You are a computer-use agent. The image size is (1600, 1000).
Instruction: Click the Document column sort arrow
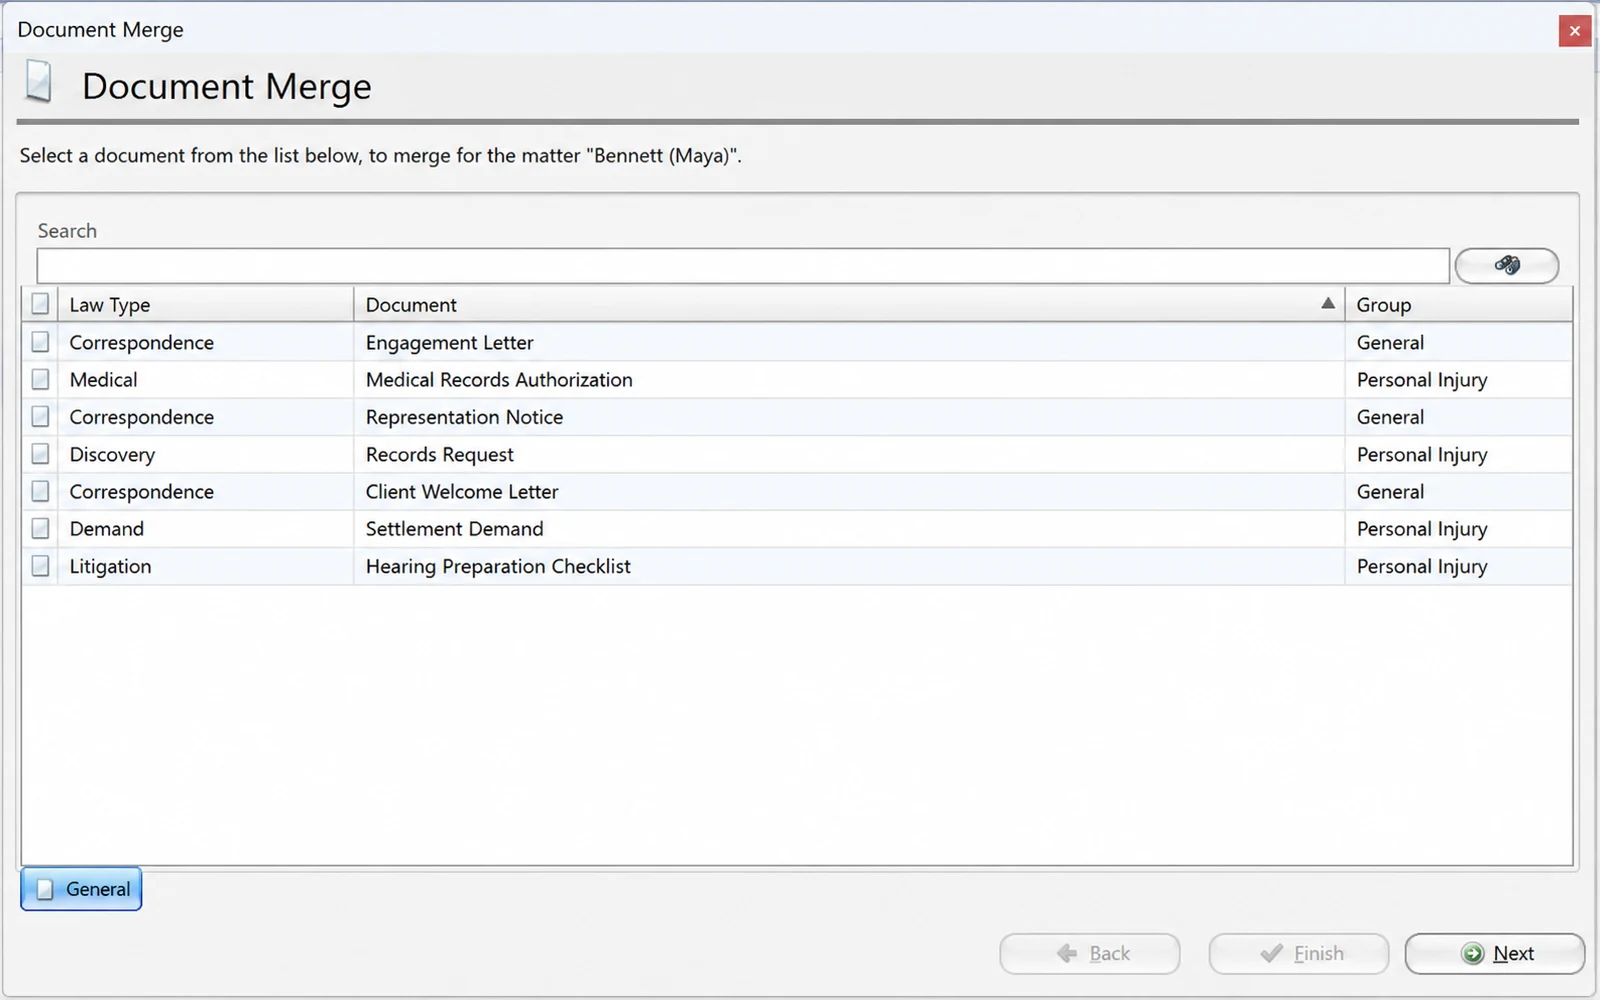1328,303
